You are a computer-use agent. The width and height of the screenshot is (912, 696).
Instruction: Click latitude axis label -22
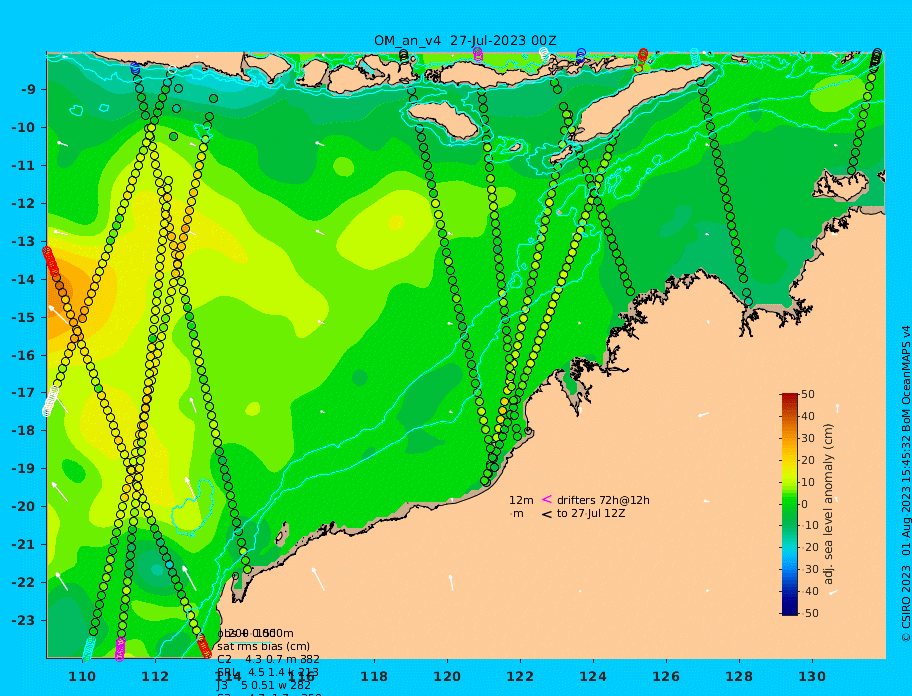tap(23, 583)
